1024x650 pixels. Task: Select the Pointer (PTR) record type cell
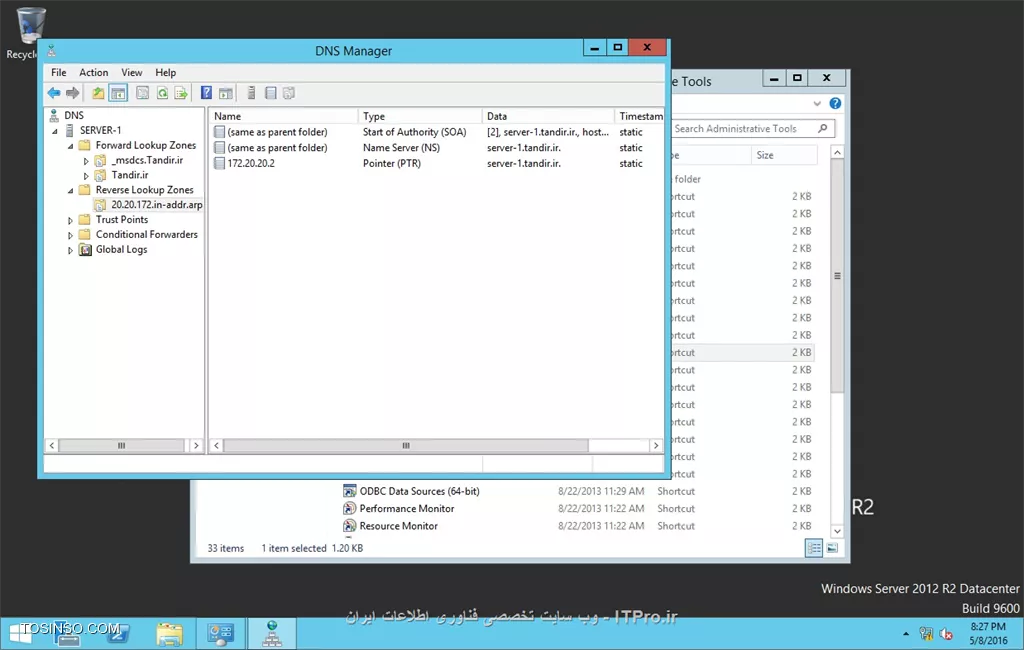click(391, 163)
